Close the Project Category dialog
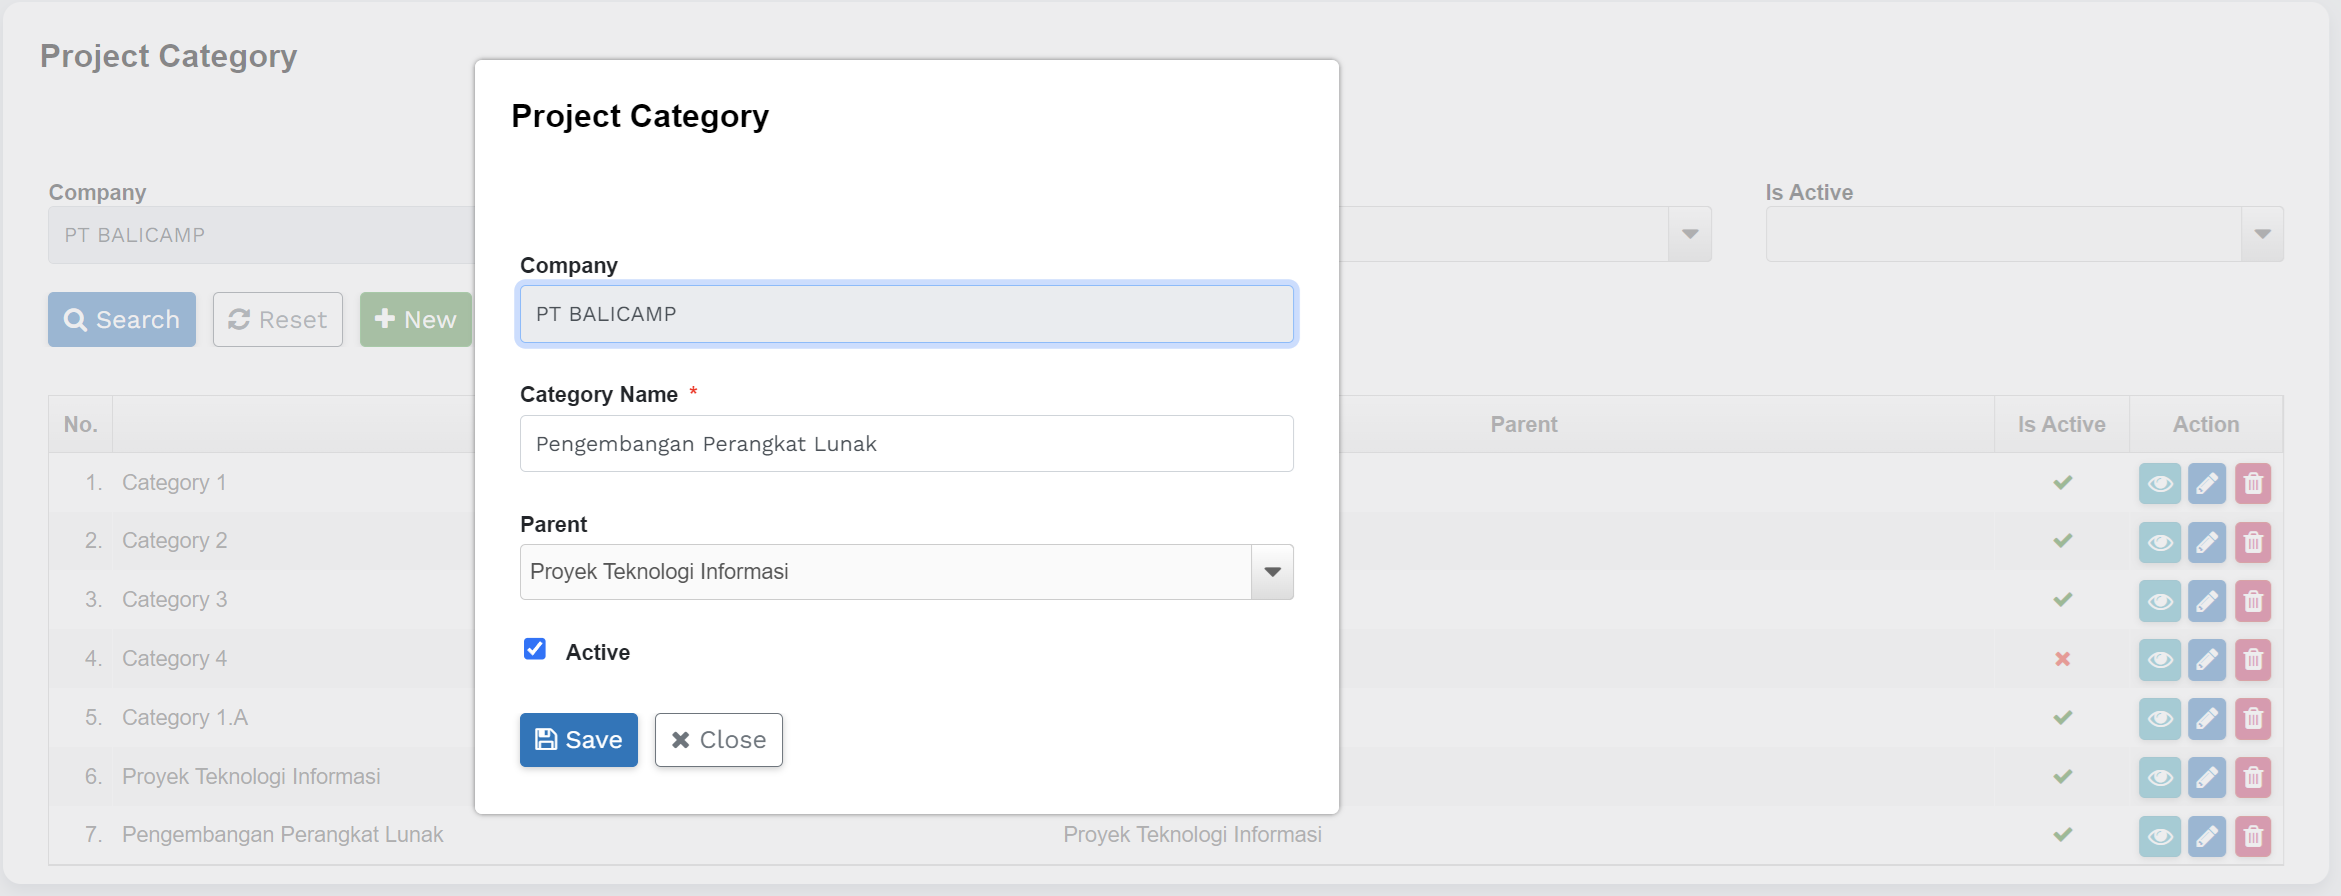Image resolution: width=2341 pixels, height=896 pixels. [718, 740]
